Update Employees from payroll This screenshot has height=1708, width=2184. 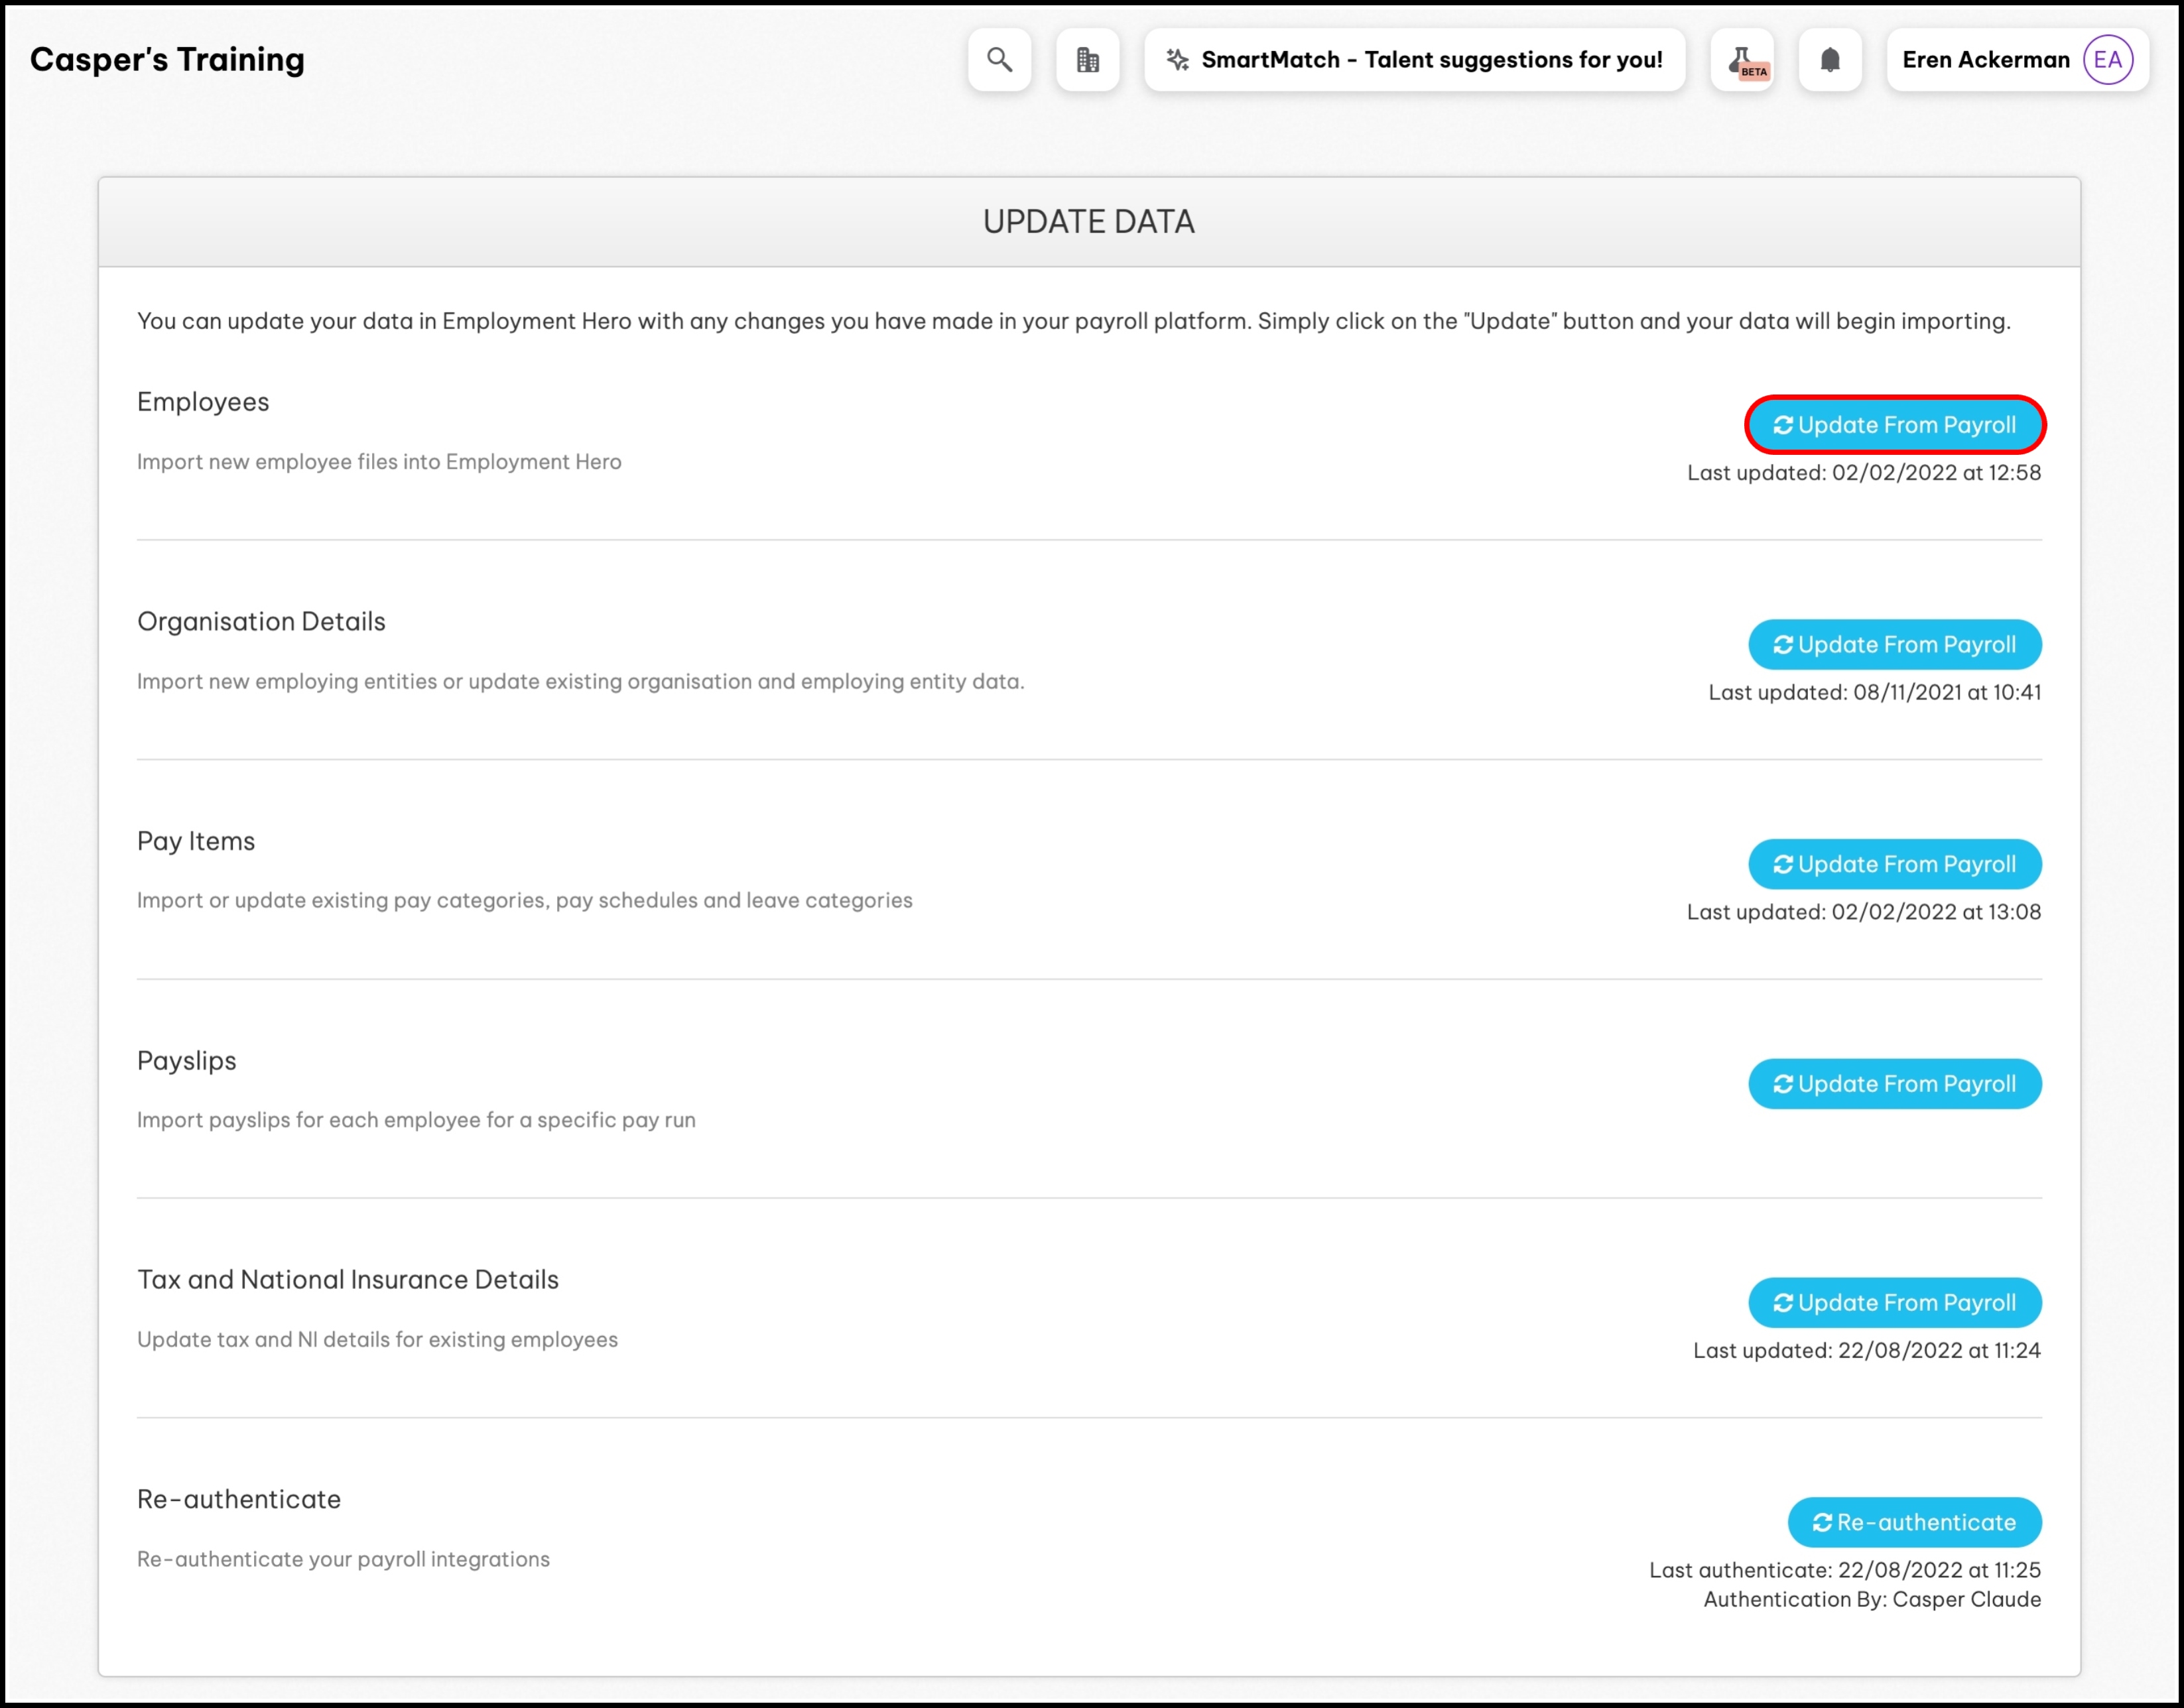[1894, 425]
